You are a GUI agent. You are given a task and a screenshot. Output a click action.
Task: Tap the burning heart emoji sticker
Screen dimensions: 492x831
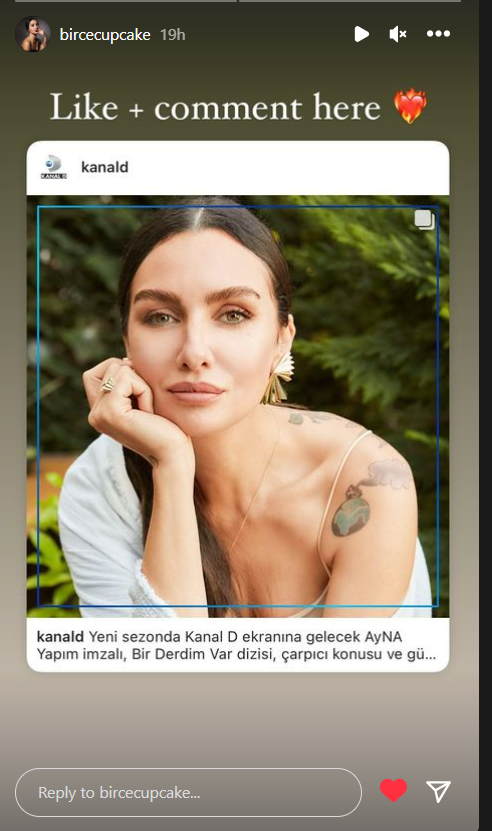click(x=410, y=107)
